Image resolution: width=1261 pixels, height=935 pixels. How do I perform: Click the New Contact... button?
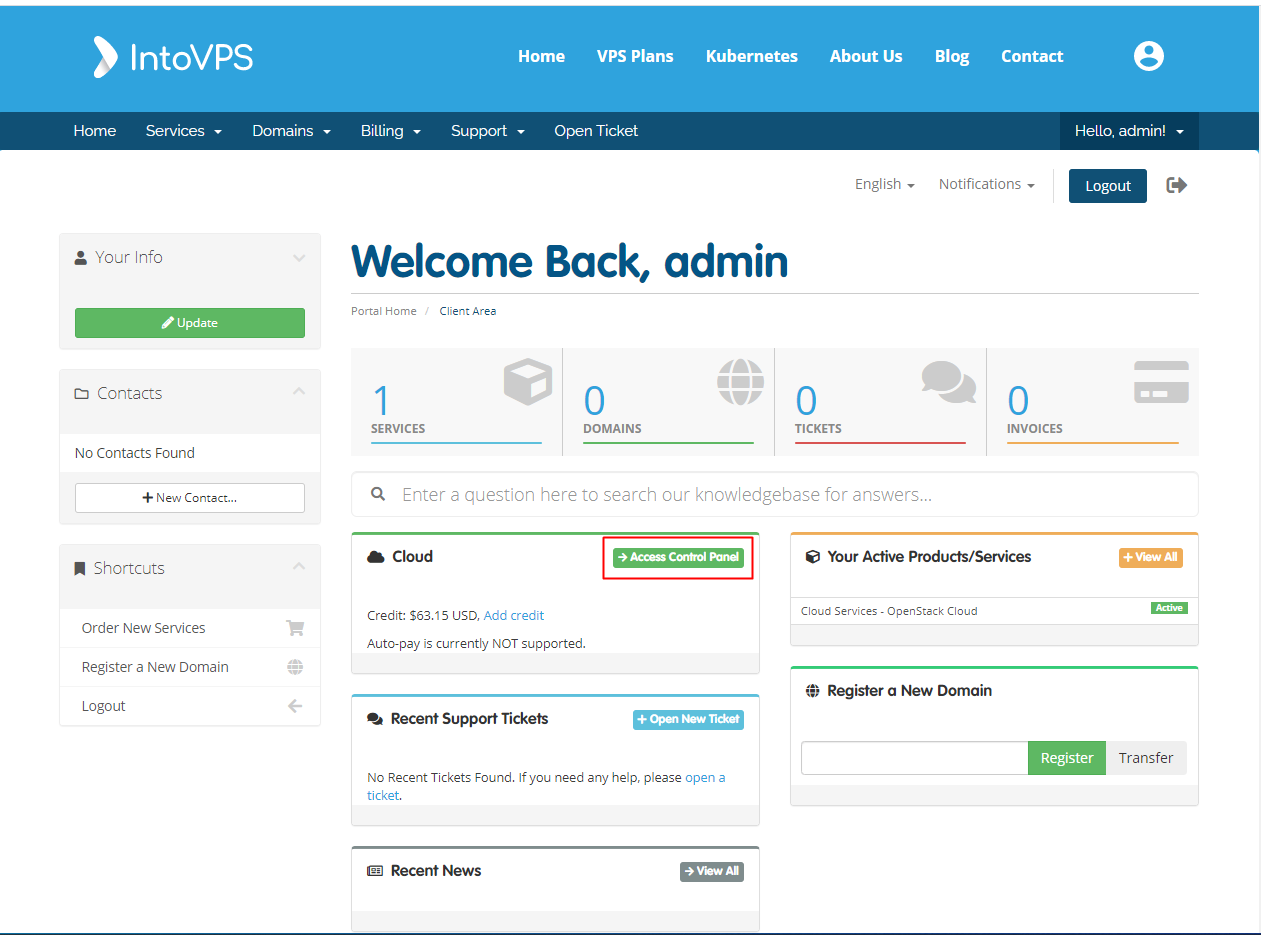click(x=190, y=498)
